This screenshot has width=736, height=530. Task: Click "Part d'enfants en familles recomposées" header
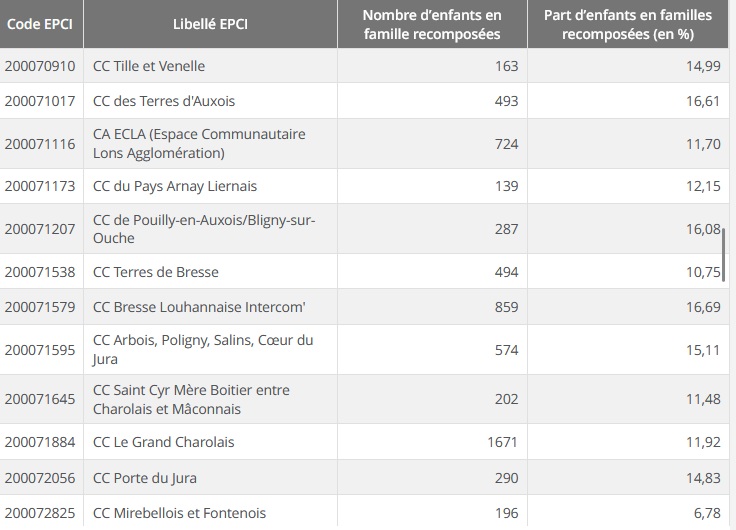(627, 25)
